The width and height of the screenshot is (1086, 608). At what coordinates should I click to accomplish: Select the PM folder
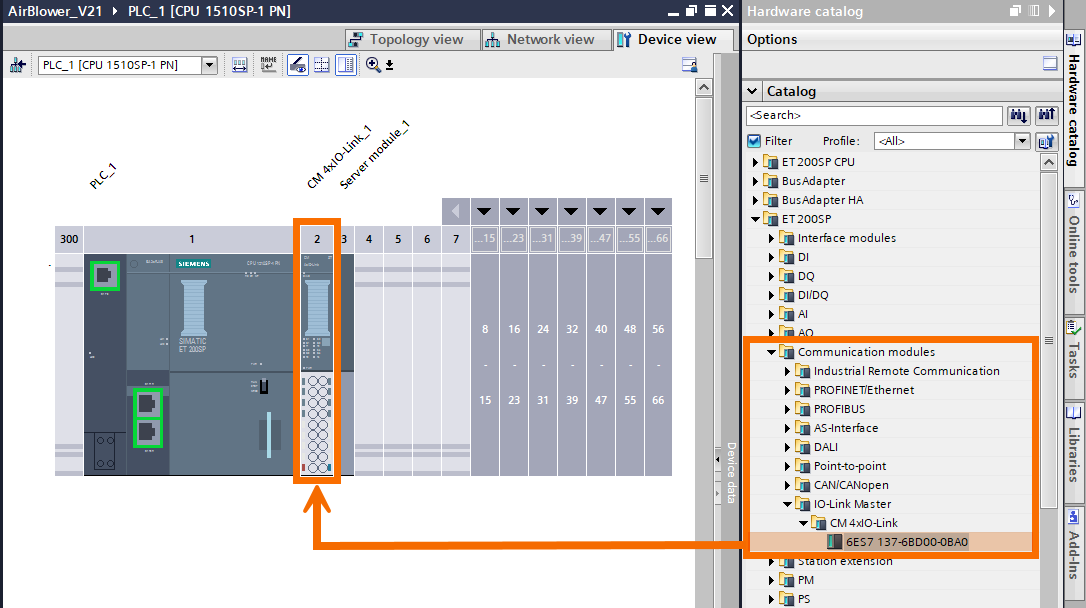(x=805, y=580)
